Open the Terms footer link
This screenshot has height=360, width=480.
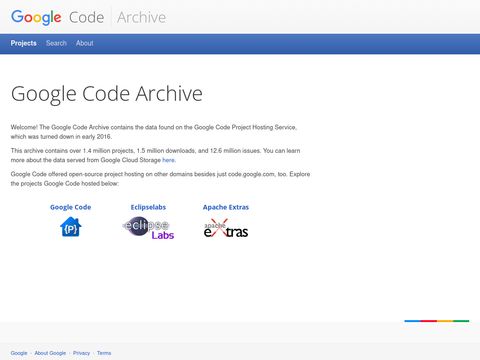[x=104, y=353]
